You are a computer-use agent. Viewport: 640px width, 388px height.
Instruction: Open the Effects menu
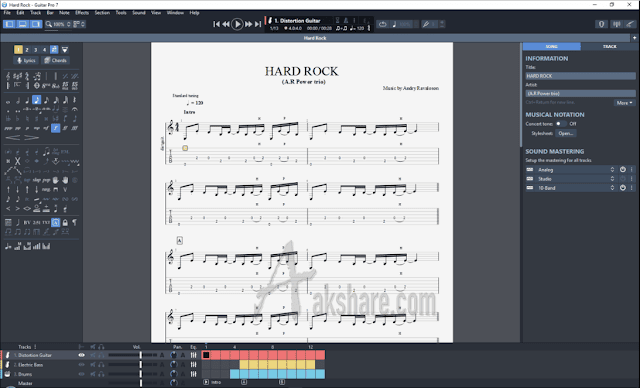[82, 13]
